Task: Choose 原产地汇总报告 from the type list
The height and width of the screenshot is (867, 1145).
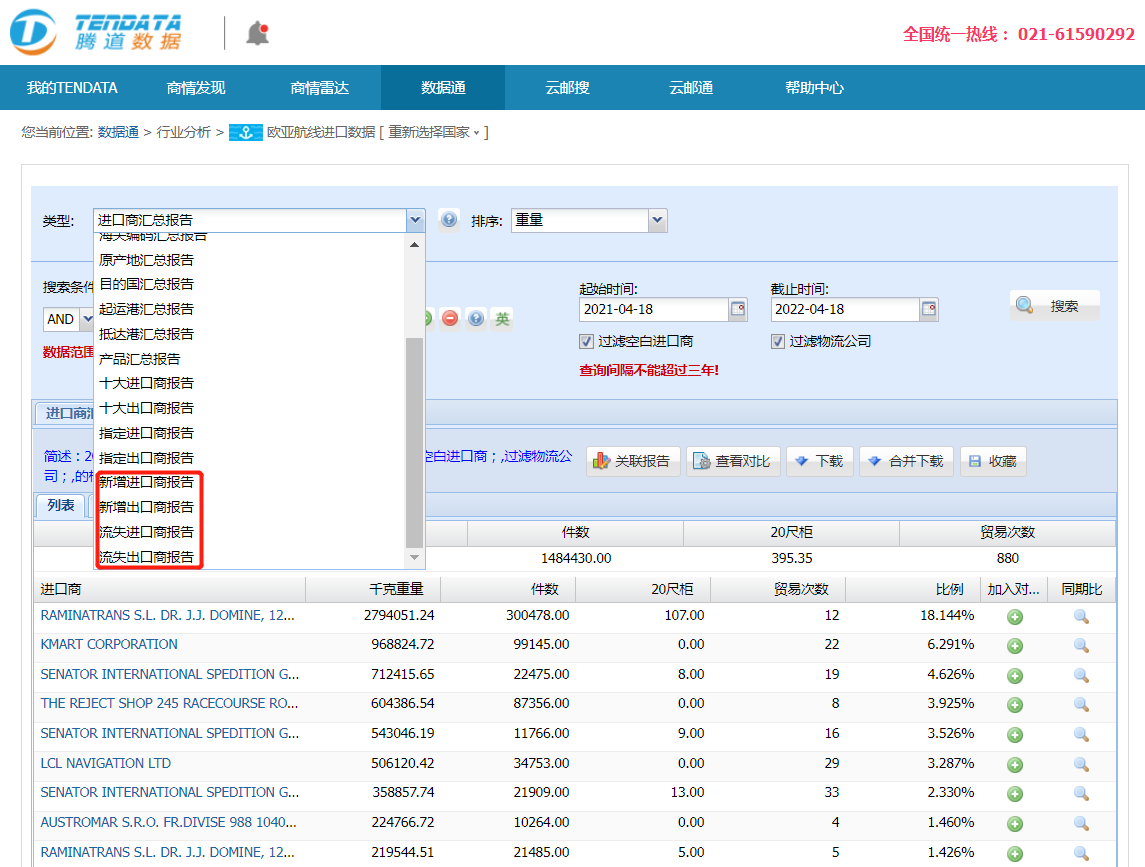Action: point(147,260)
